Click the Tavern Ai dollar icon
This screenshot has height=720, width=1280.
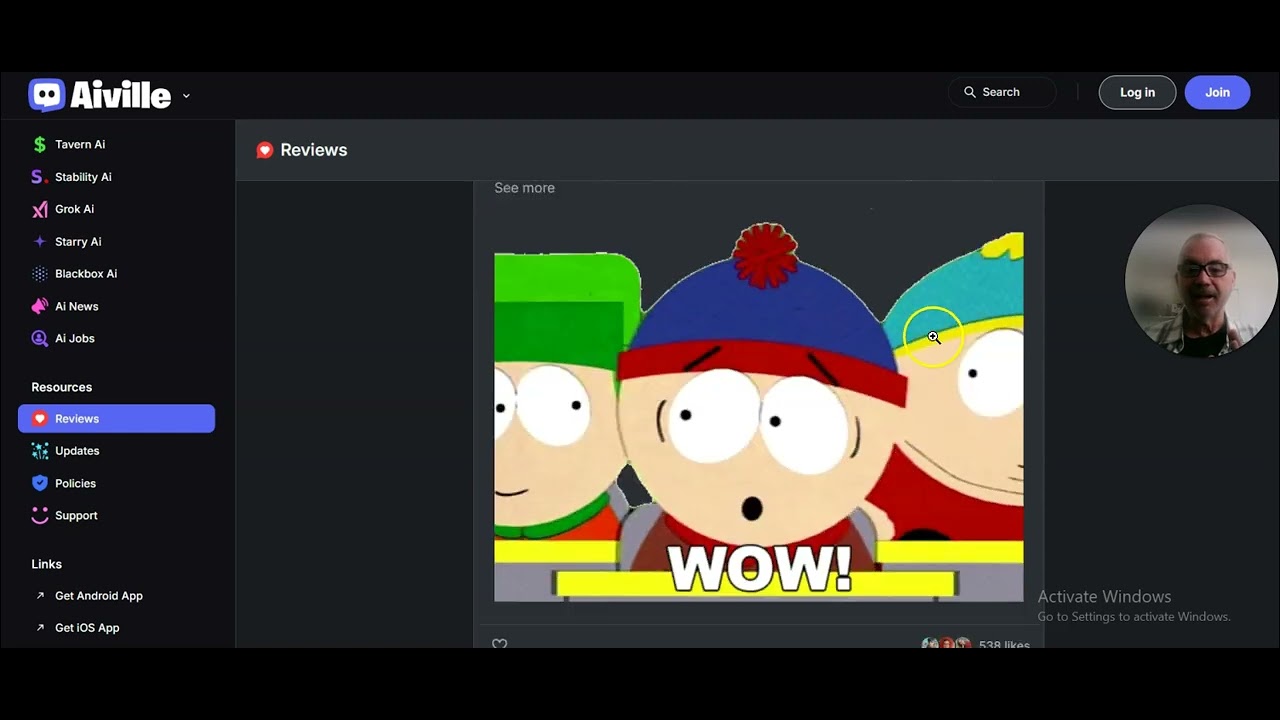coord(40,144)
